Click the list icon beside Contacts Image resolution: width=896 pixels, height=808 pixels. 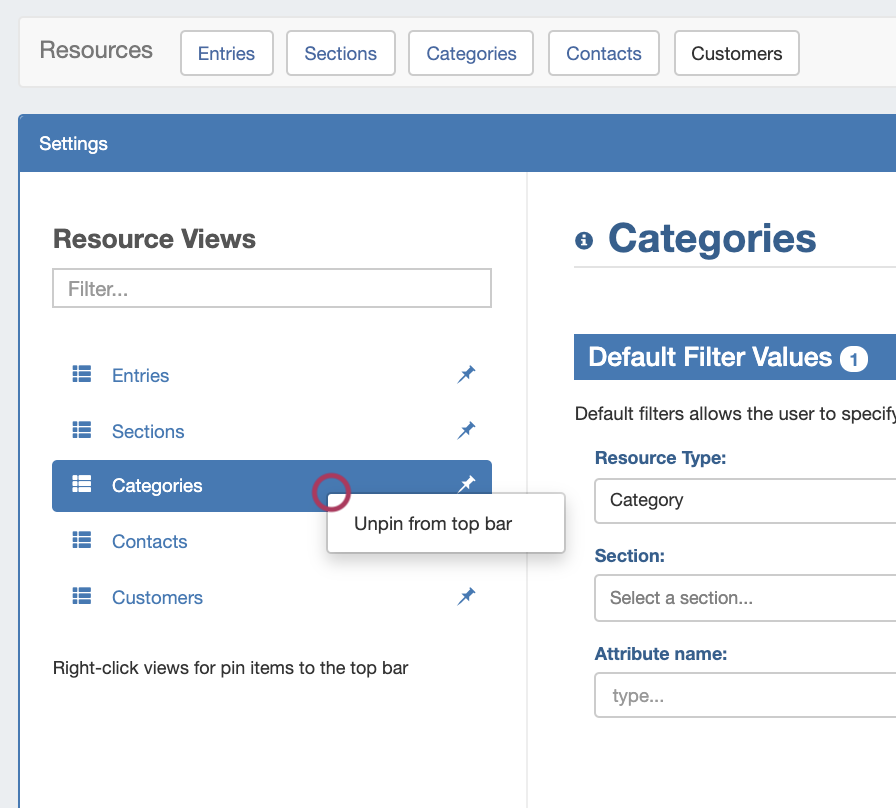[x=82, y=541]
